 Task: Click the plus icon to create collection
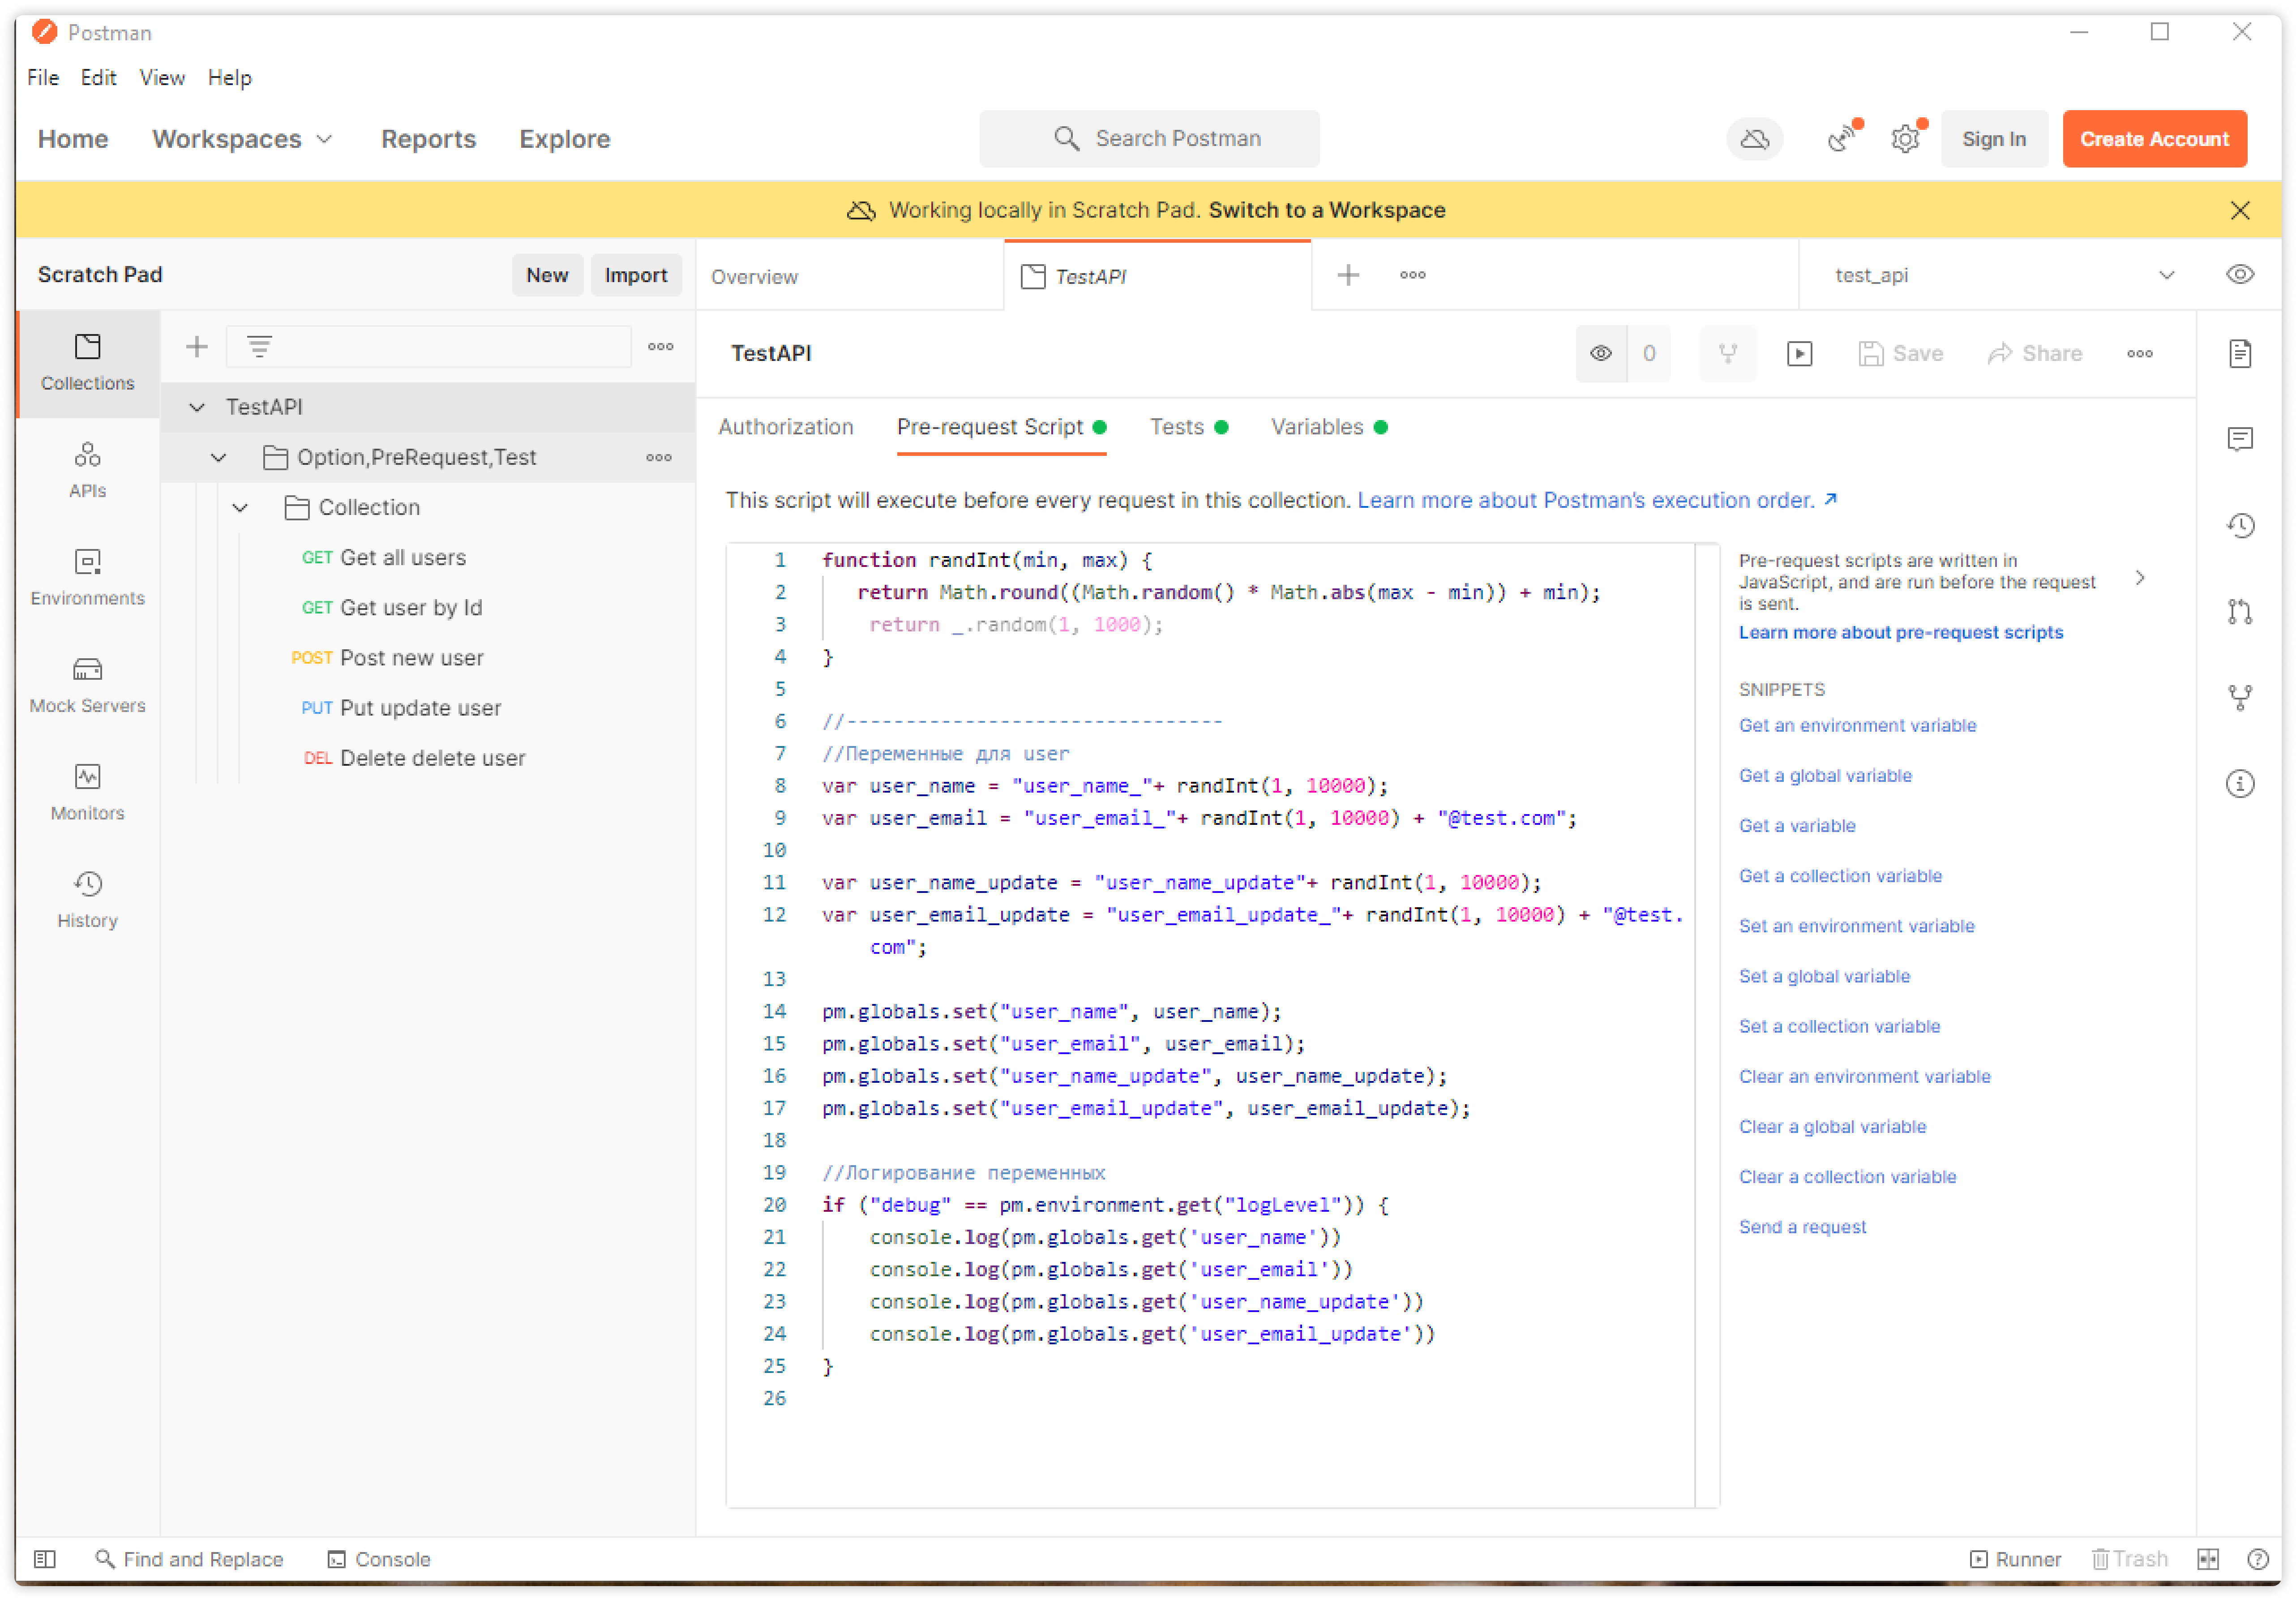[x=197, y=347]
